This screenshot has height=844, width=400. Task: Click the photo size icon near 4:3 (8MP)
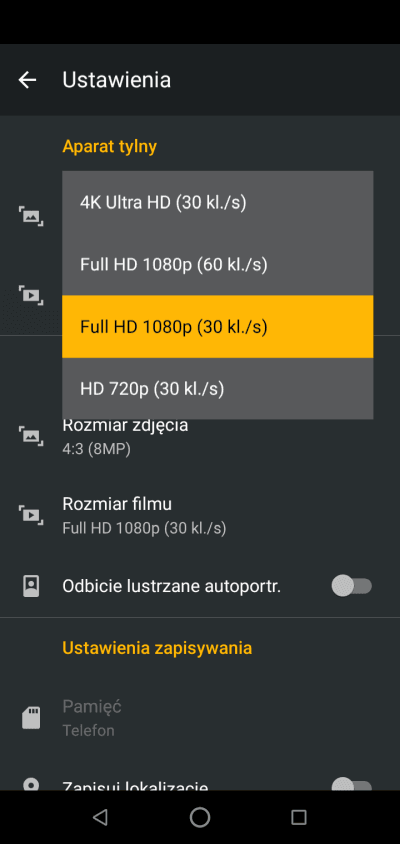click(31, 435)
